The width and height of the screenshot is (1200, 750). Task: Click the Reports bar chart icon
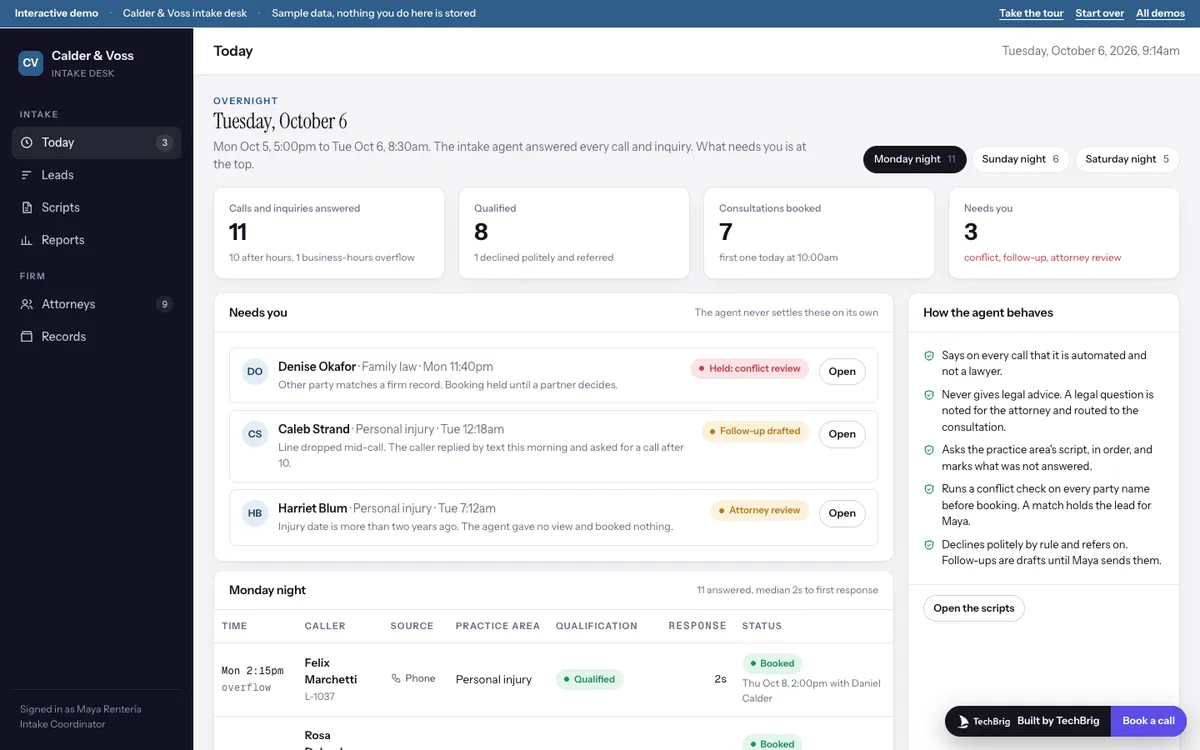click(27, 240)
